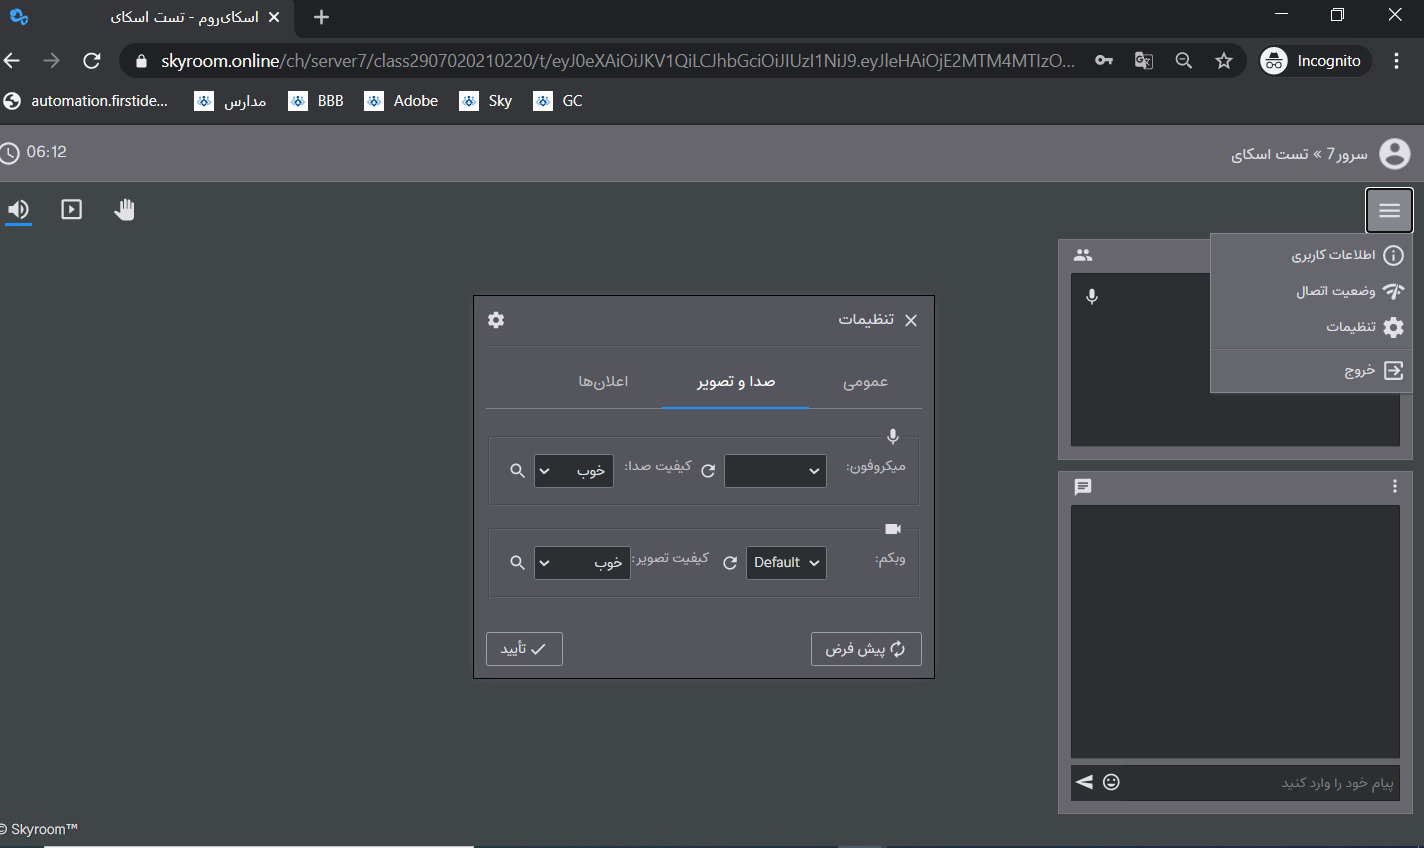Click the magnifier next to video quality
Viewport: 1424px width, 848px height.
(517, 563)
